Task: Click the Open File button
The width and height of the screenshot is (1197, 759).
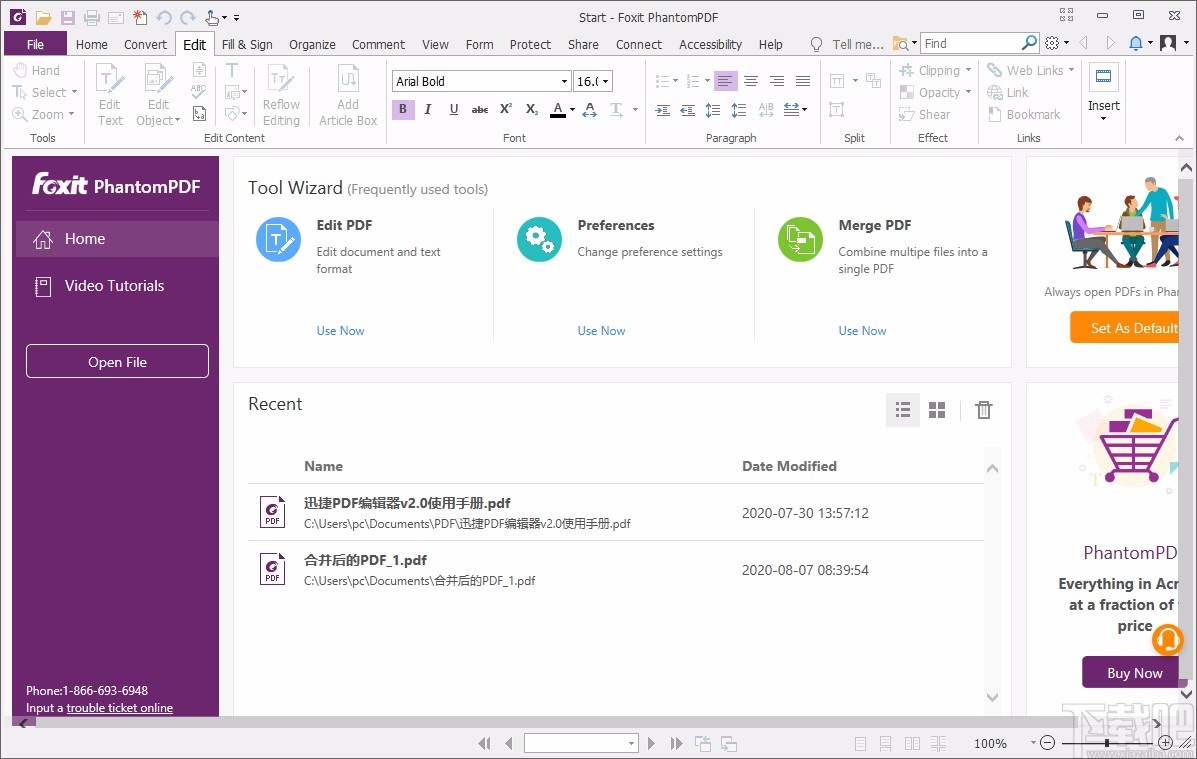Action: (117, 362)
